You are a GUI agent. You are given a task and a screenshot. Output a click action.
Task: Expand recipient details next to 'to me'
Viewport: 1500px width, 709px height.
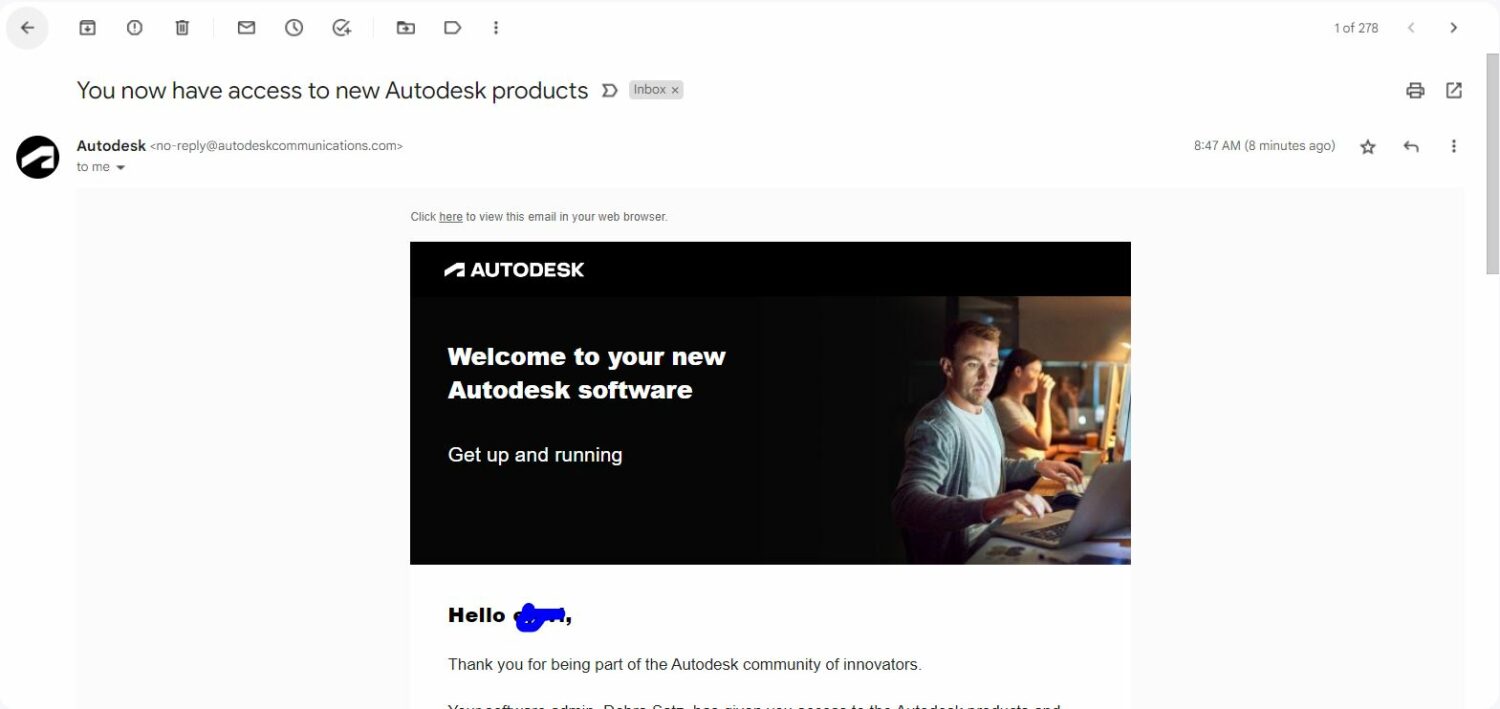pos(121,168)
